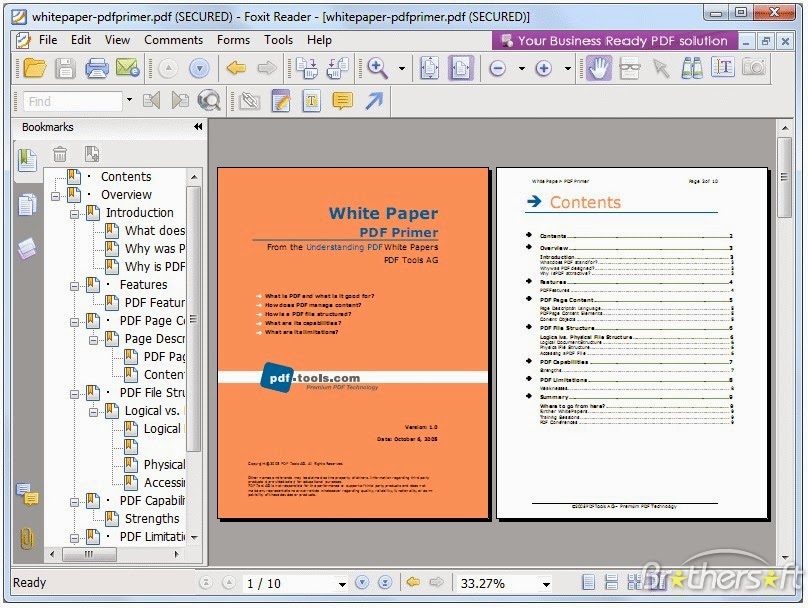808x608 pixels.
Task: Open the page number dropdown
Action: (x=342, y=584)
